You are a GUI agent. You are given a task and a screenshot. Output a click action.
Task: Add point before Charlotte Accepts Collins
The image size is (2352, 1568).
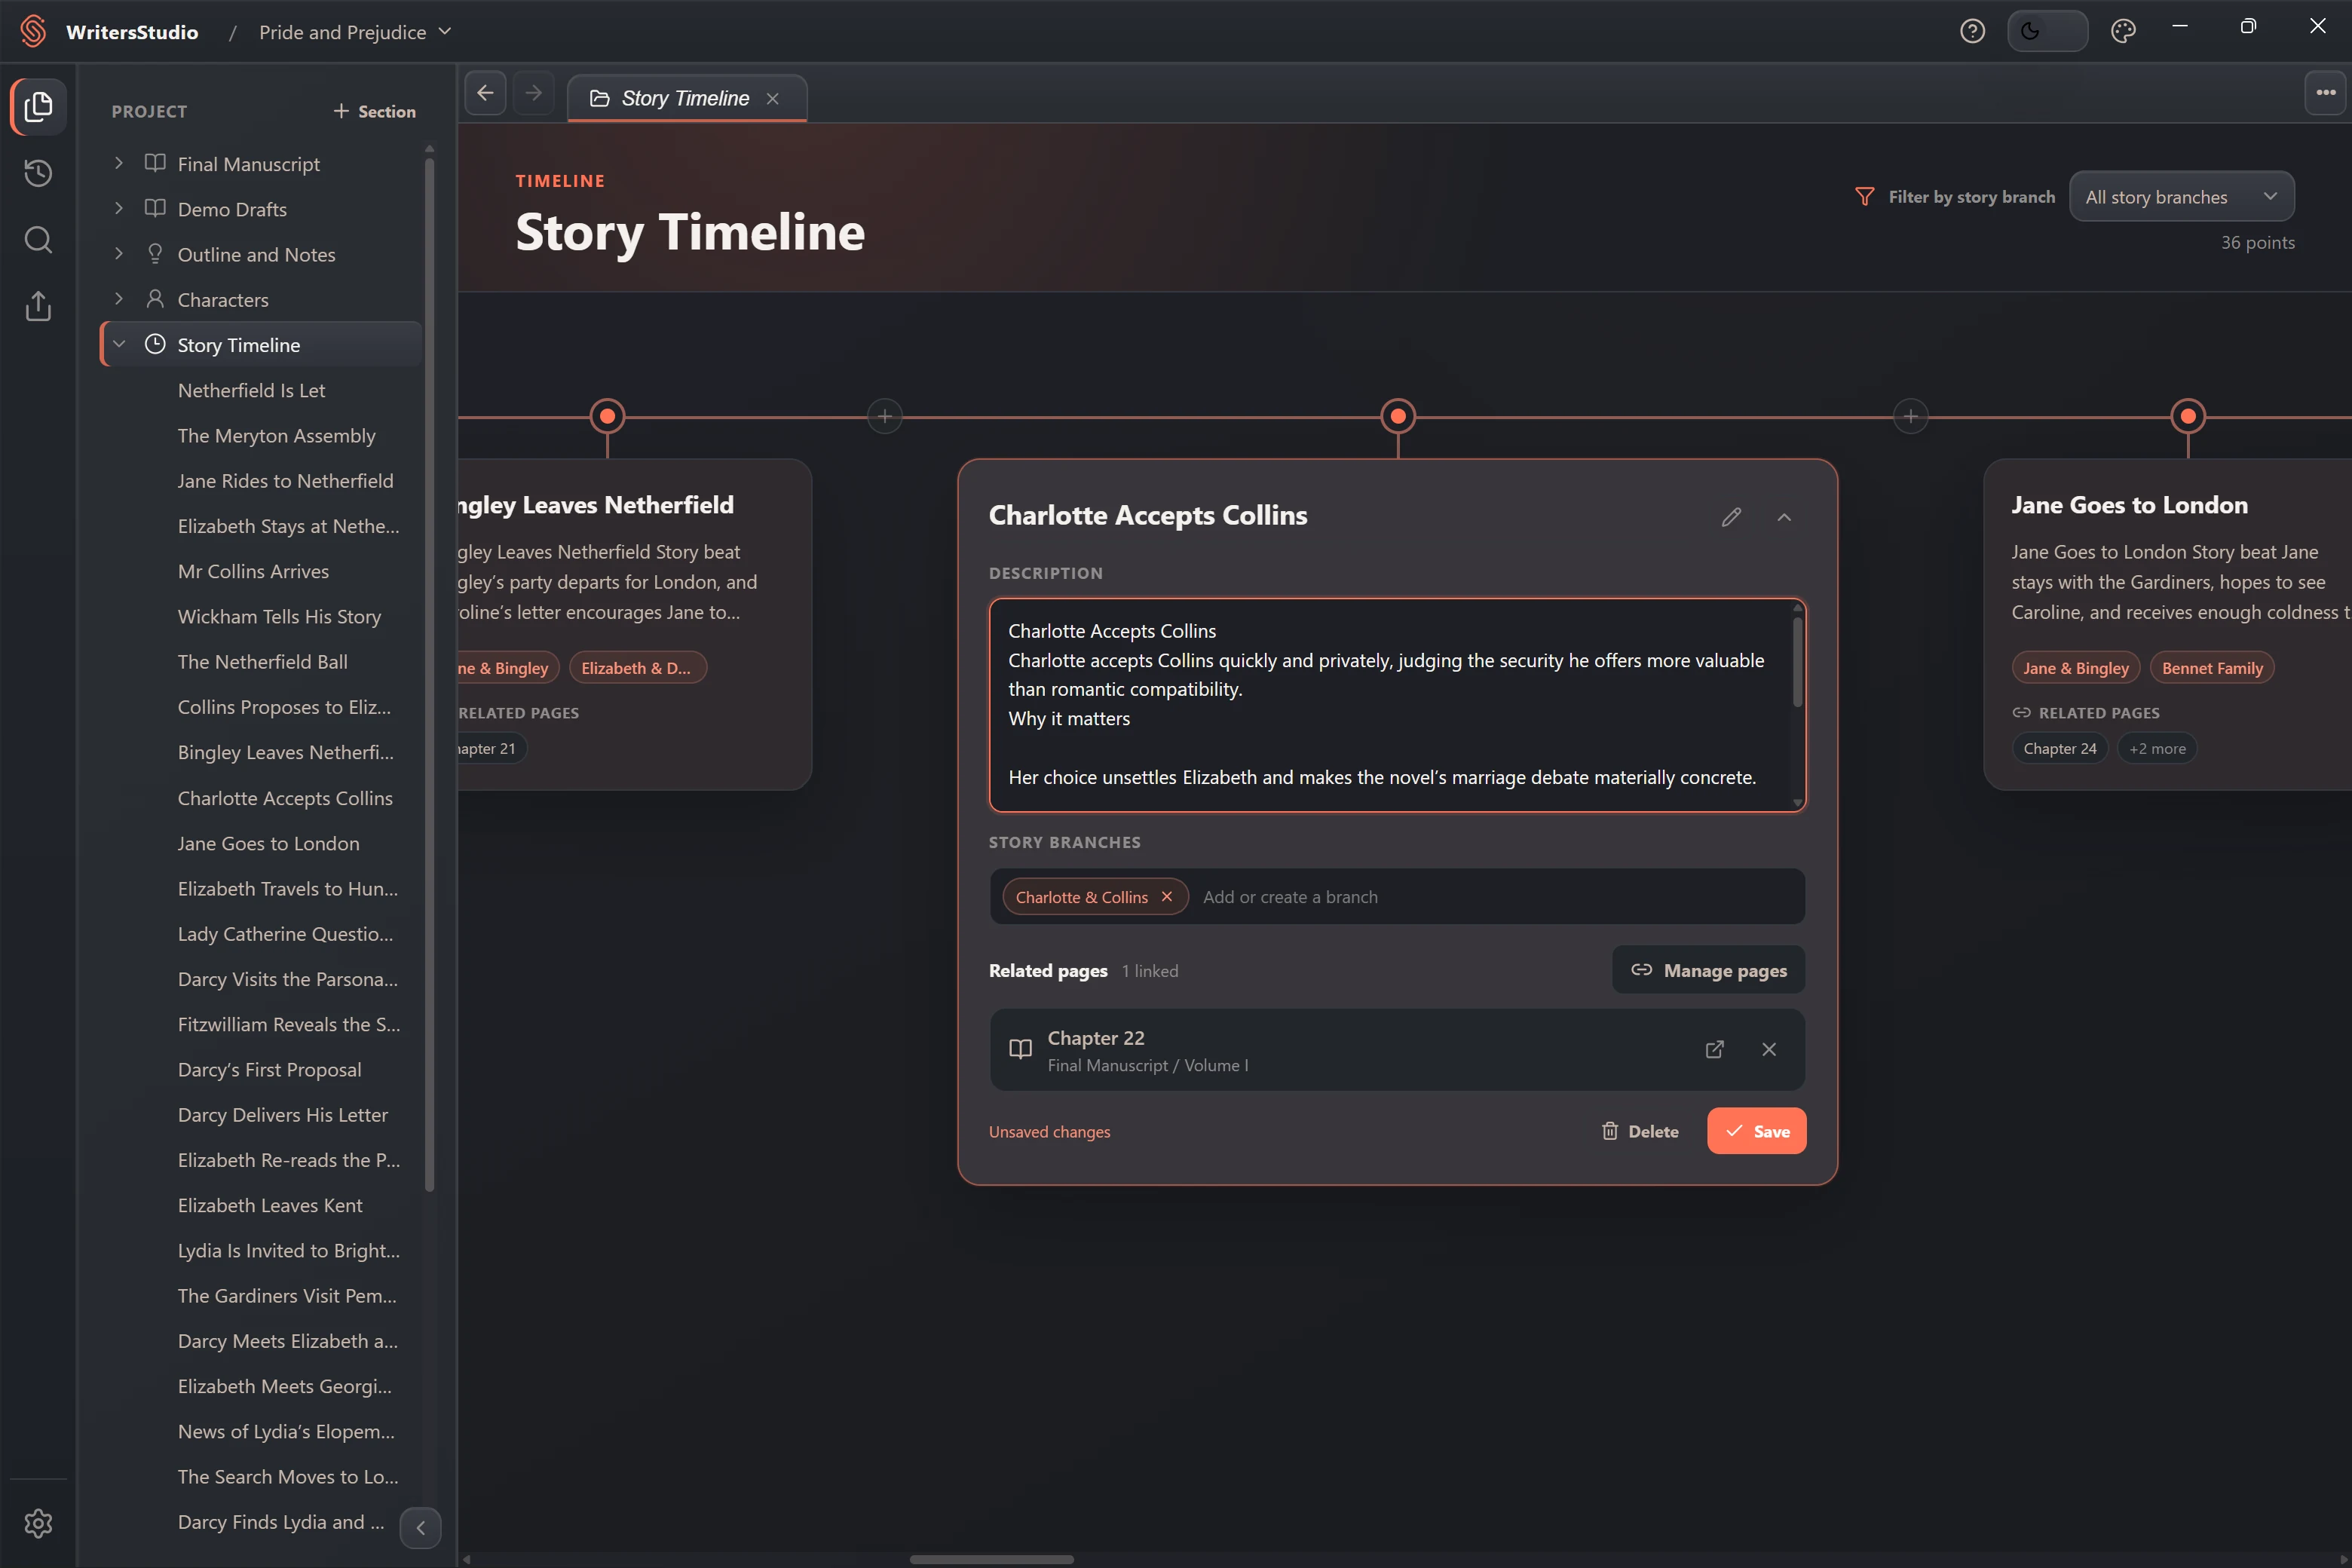884,416
